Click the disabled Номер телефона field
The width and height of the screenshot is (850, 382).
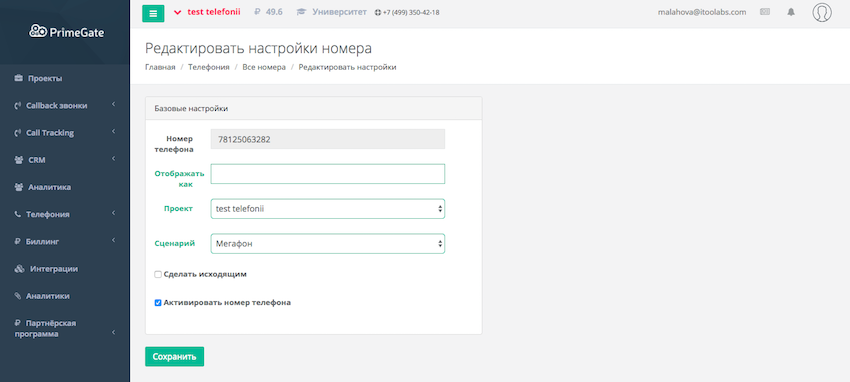(327, 139)
